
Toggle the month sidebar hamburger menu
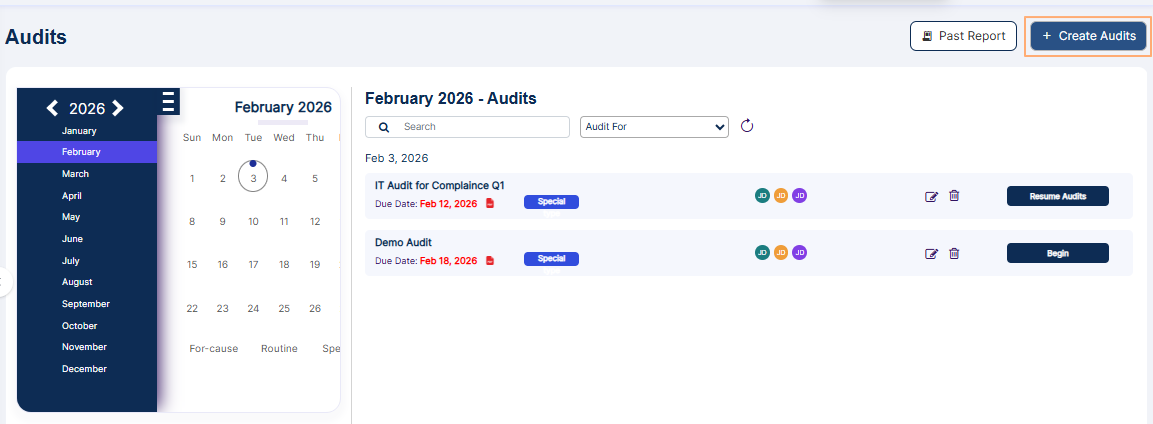click(168, 101)
